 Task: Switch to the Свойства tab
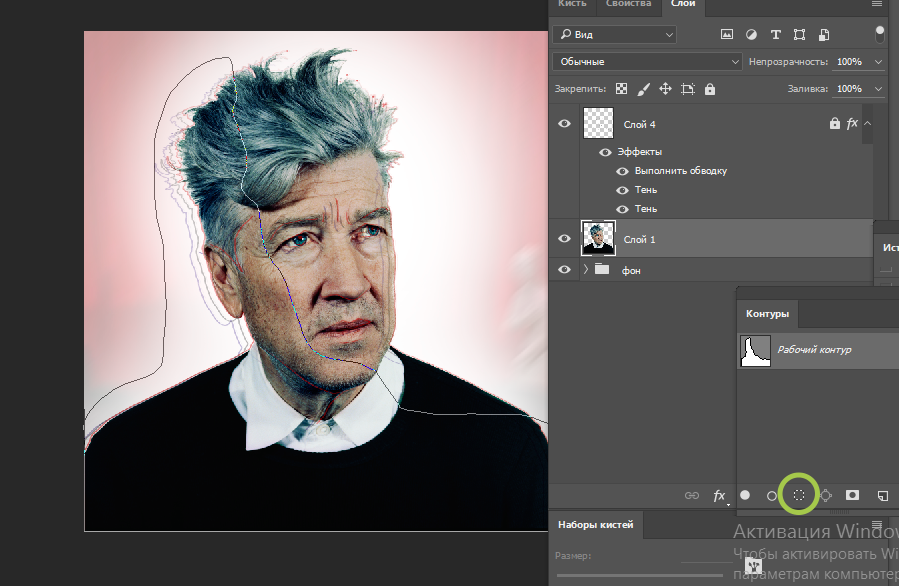[x=628, y=6]
